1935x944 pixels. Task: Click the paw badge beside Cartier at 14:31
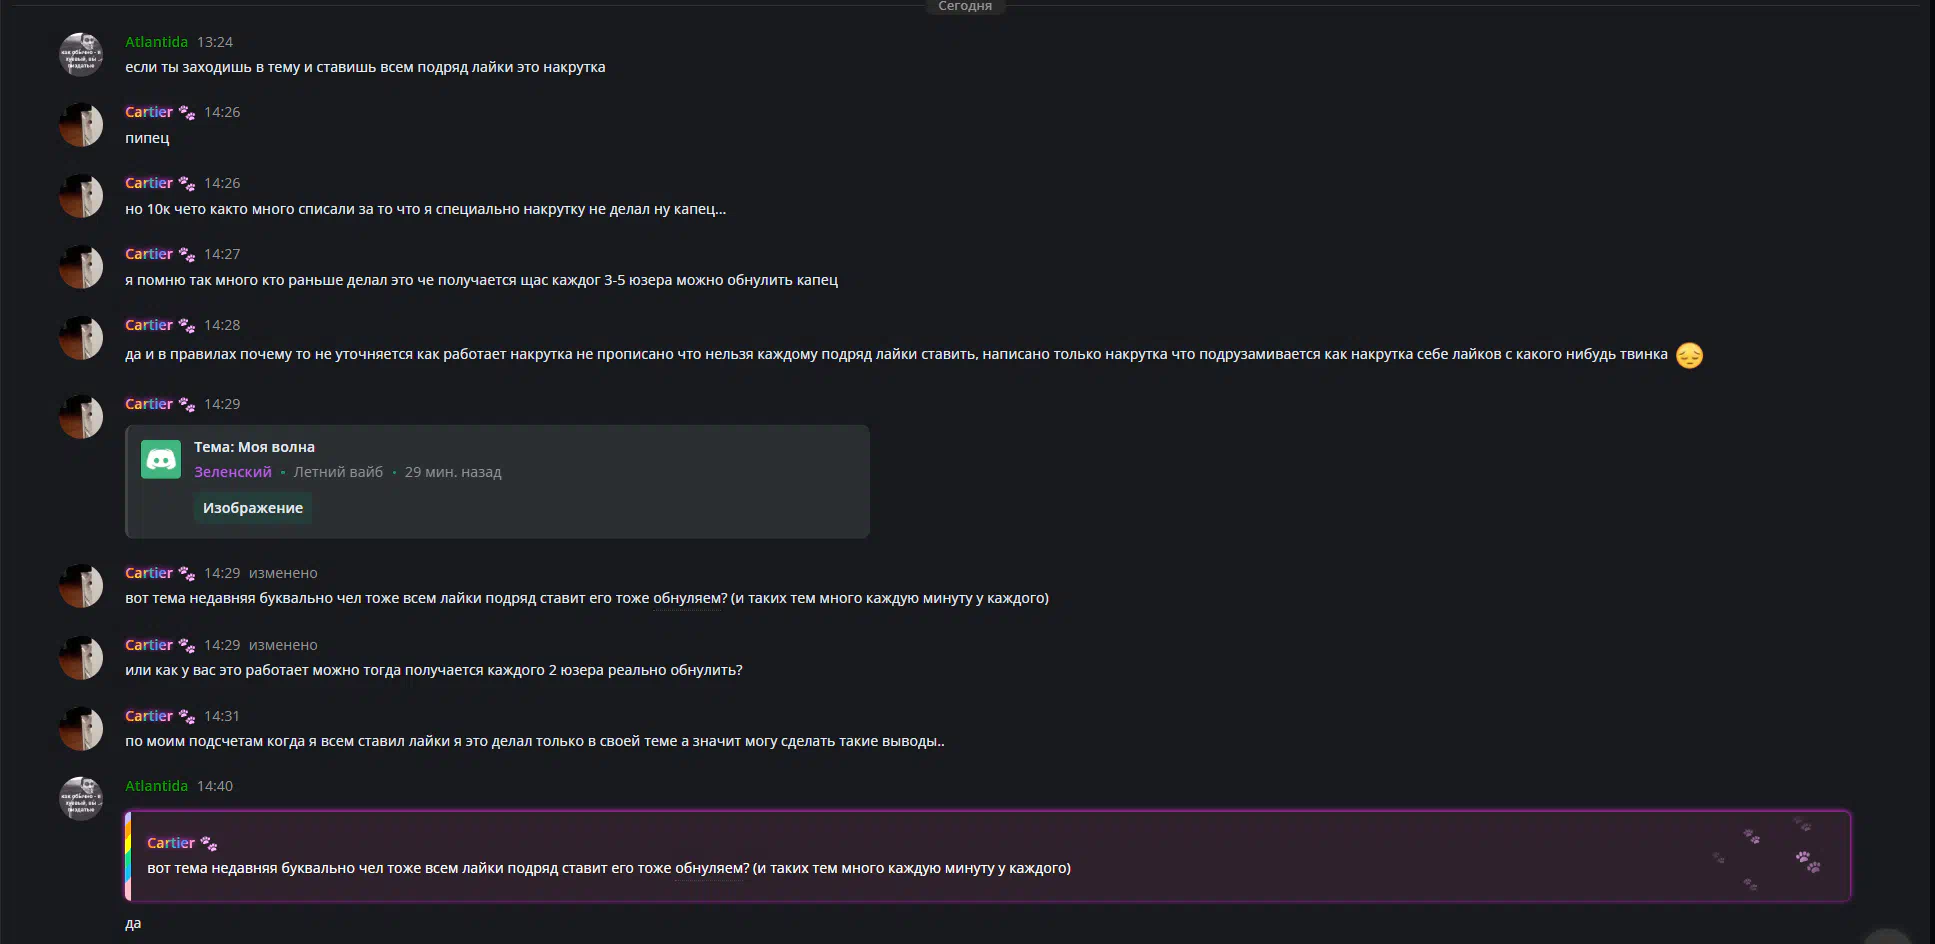pos(187,717)
